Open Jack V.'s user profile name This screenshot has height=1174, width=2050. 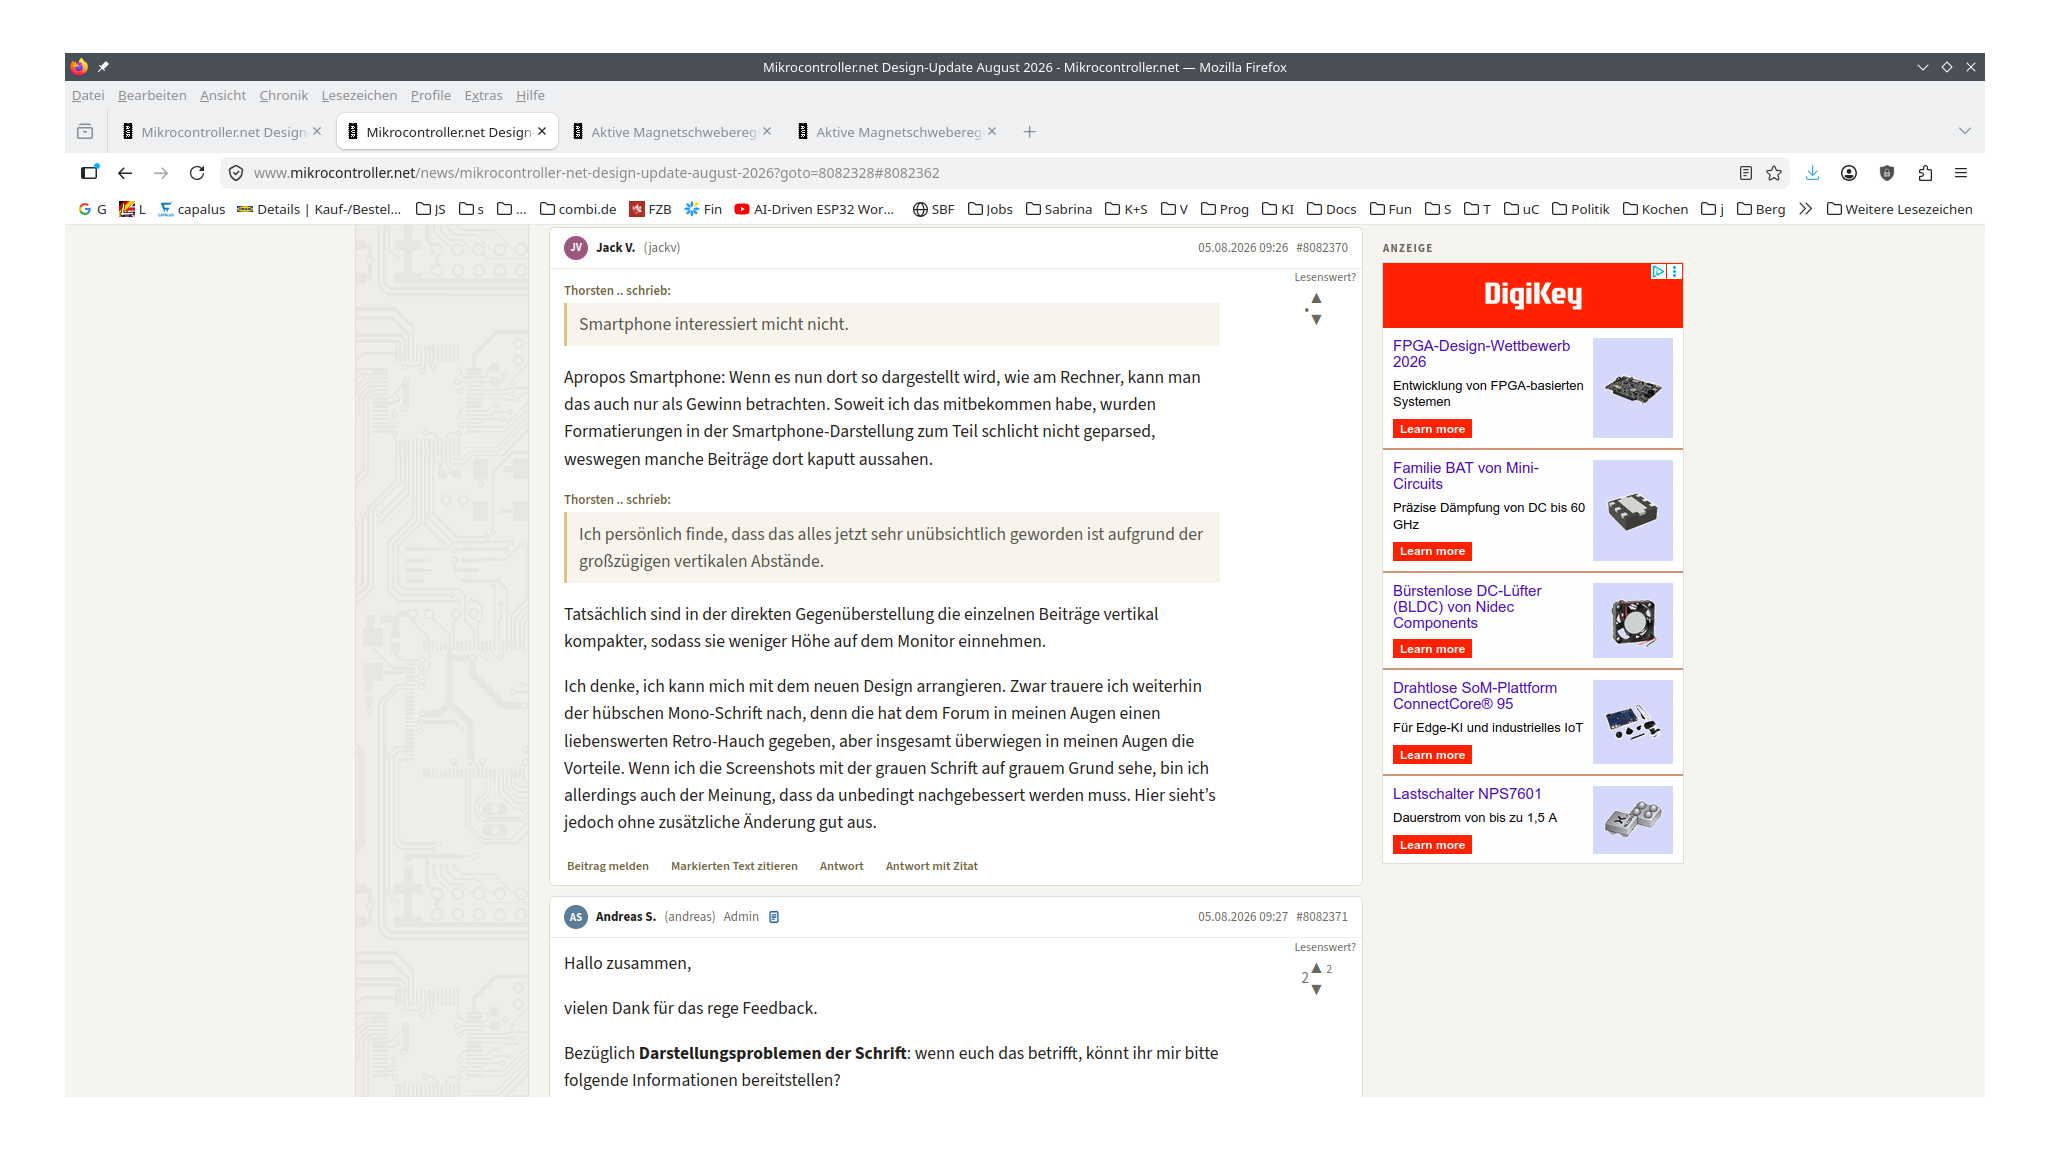point(615,248)
